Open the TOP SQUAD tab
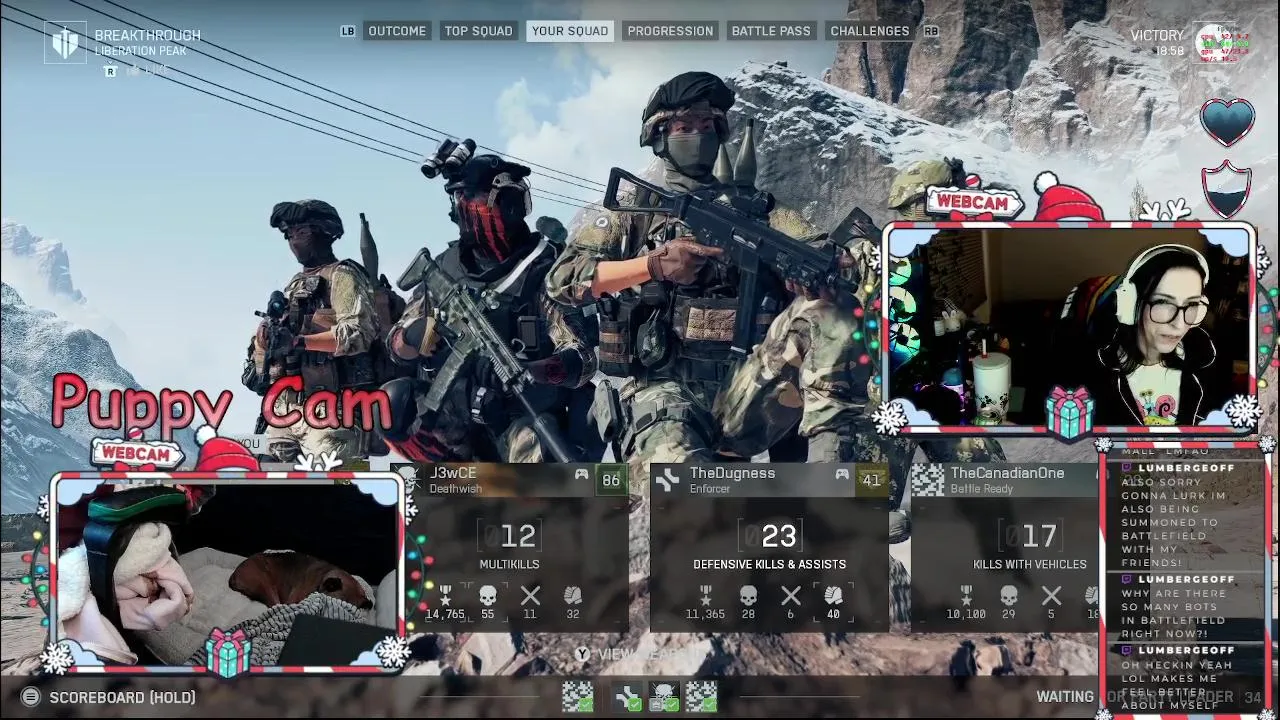 (x=478, y=31)
